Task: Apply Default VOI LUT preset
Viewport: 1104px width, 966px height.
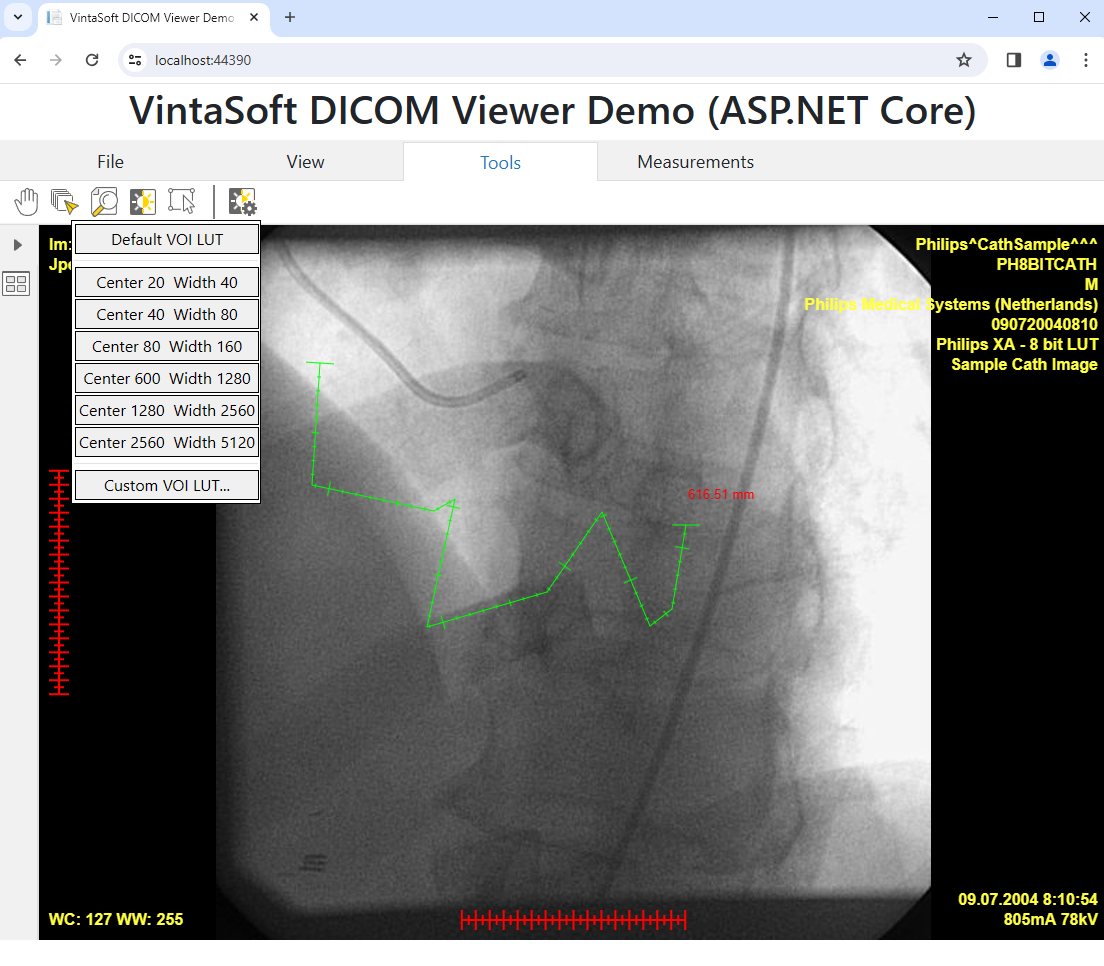Action: 167,240
